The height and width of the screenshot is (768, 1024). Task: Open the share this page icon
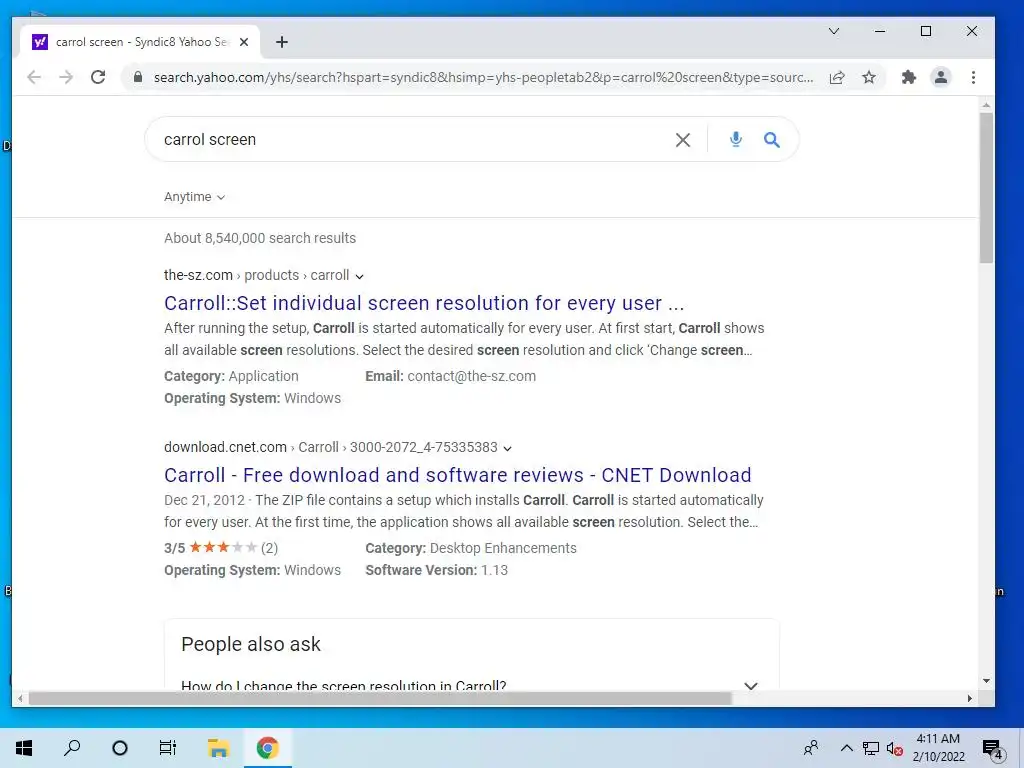(x=837, y=77)
